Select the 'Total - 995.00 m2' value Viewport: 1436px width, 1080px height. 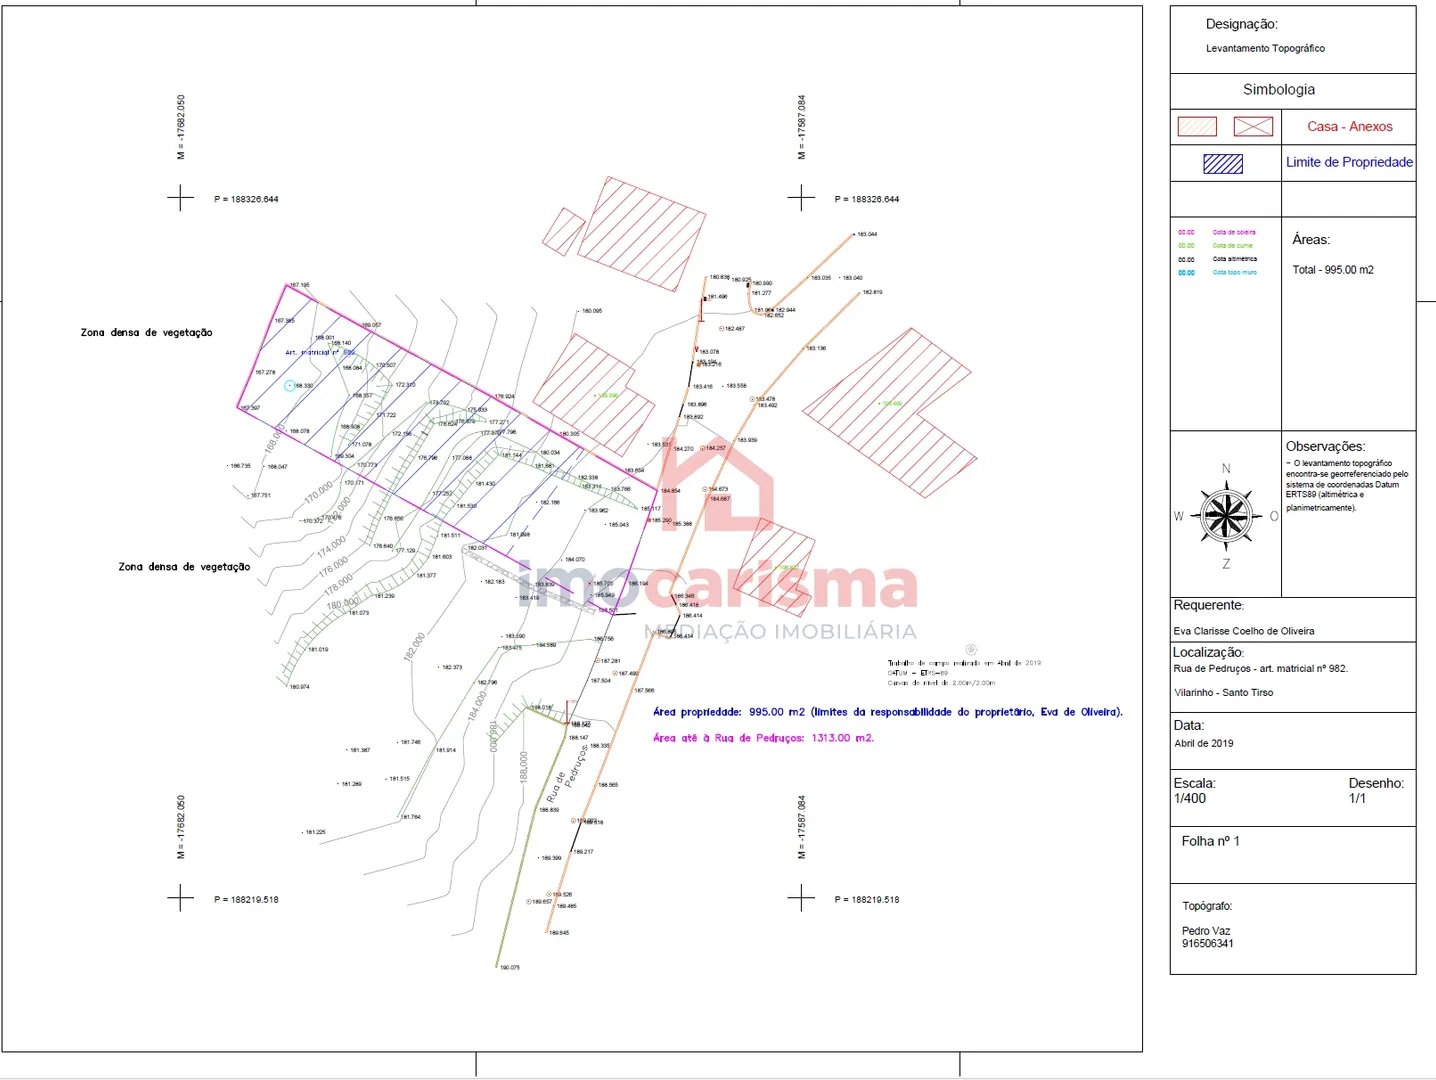[1333, 270]
